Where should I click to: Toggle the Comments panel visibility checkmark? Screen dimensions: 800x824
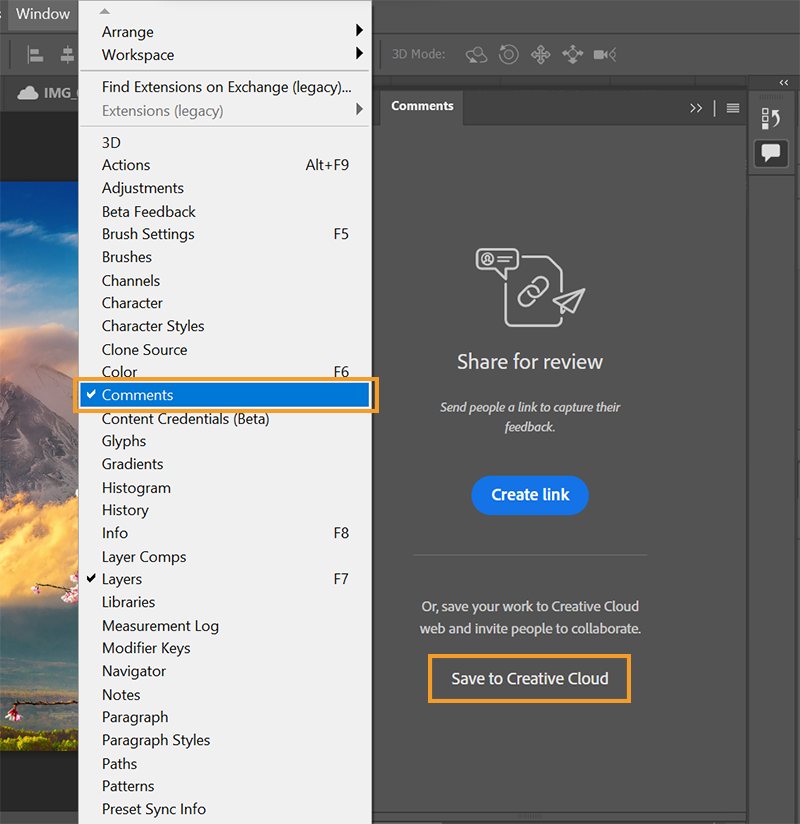click(92, 395)
